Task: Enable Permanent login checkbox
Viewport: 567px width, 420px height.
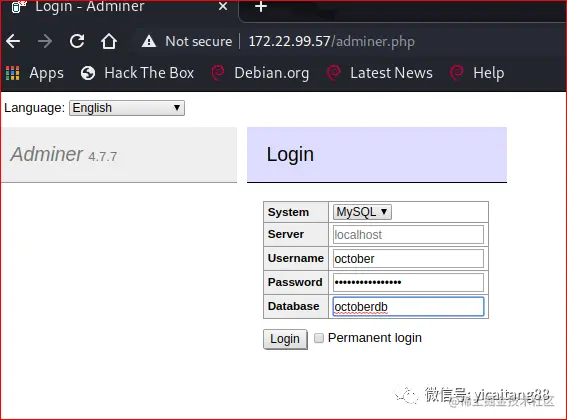Action: [x=319, y=338]
